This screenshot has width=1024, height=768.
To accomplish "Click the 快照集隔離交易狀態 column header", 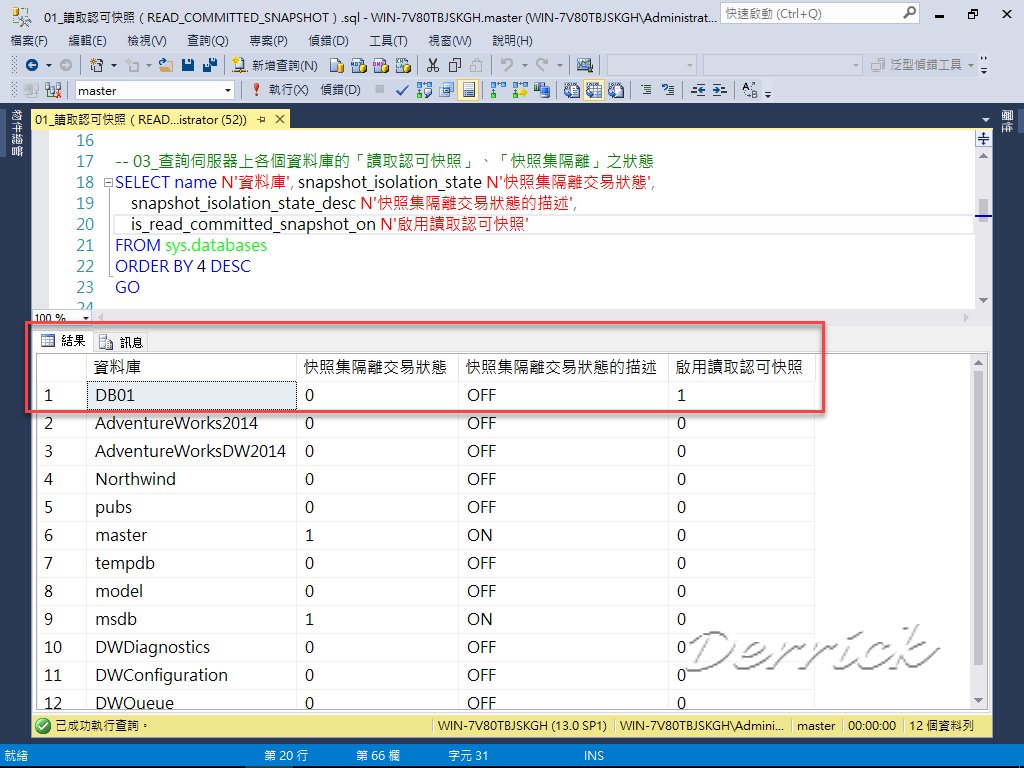I will (x=377, y=367).
